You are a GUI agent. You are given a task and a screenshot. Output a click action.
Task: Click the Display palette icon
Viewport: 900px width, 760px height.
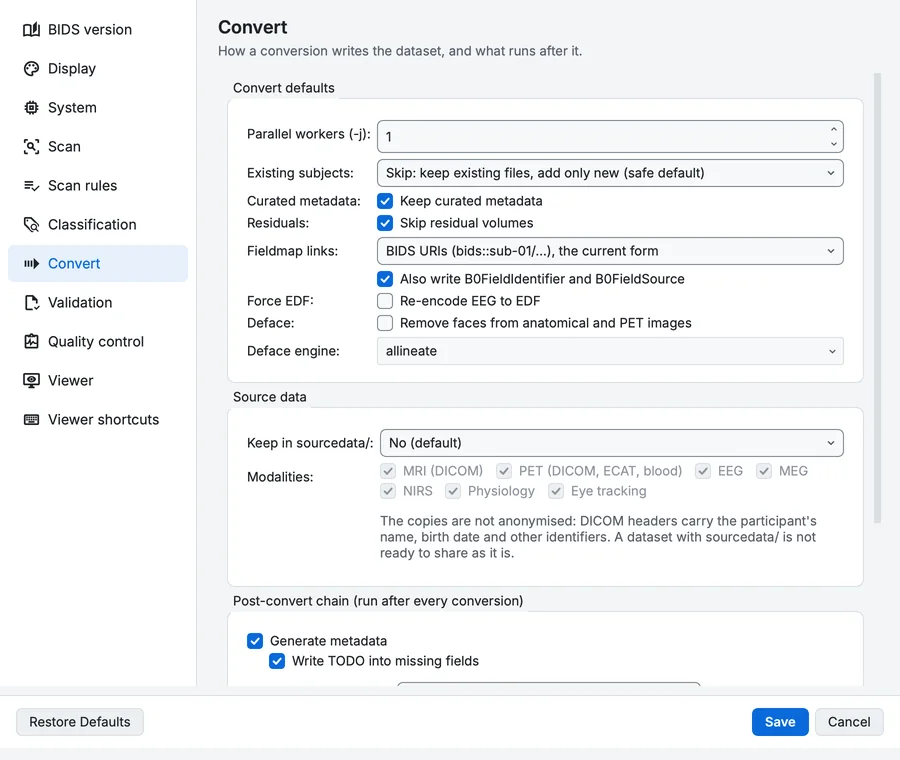(32, 68)
